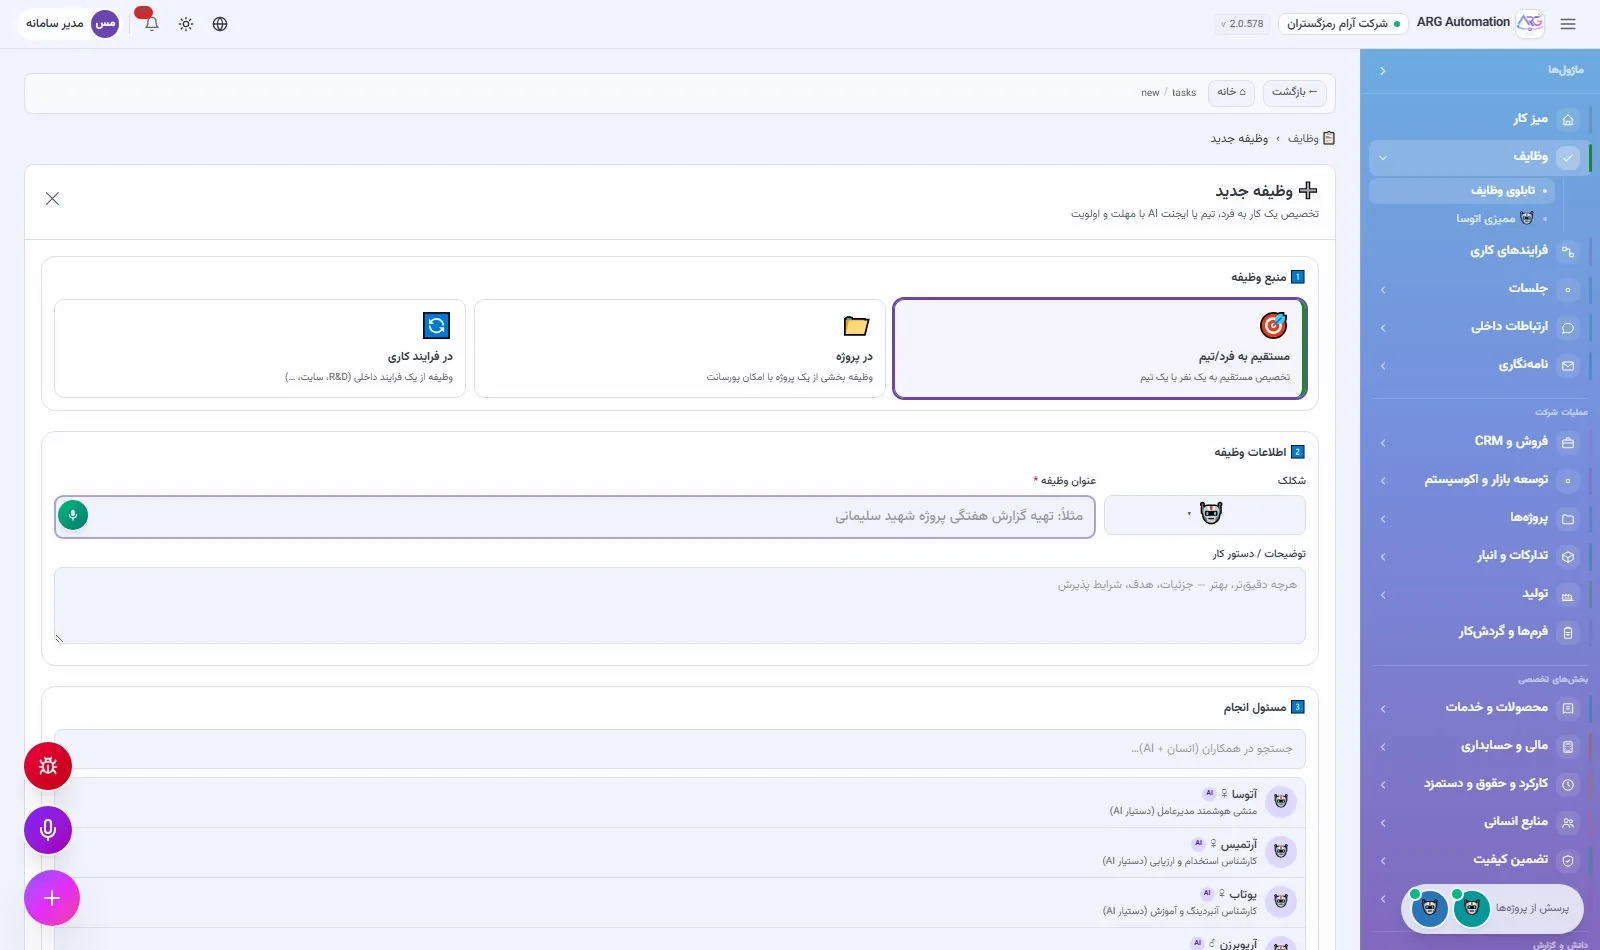Click the purple floating microphone button
The width and height of the screenshot is (1600, 950).
tap(48, 830)
